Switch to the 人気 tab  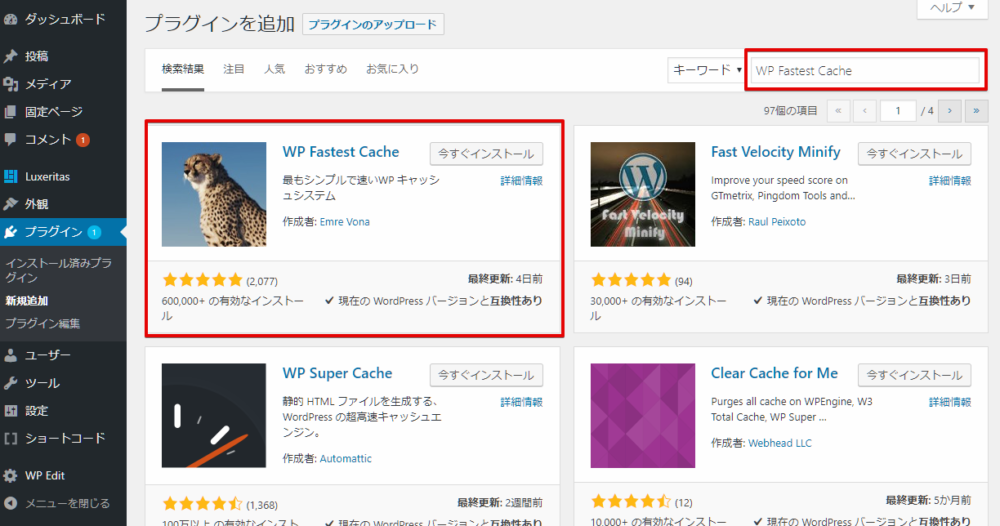274,69
